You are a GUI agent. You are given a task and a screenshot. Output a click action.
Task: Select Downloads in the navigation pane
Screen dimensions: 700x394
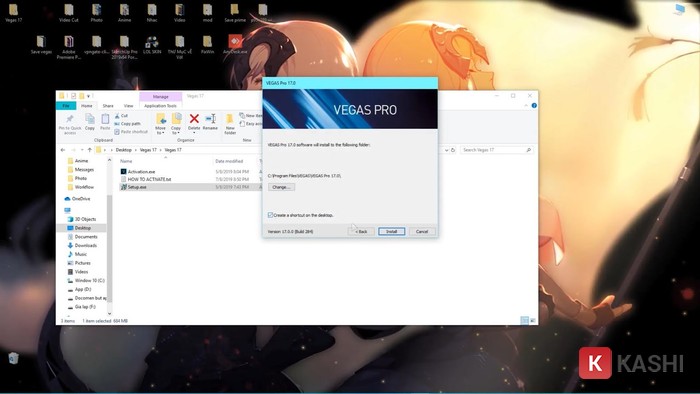85,245
